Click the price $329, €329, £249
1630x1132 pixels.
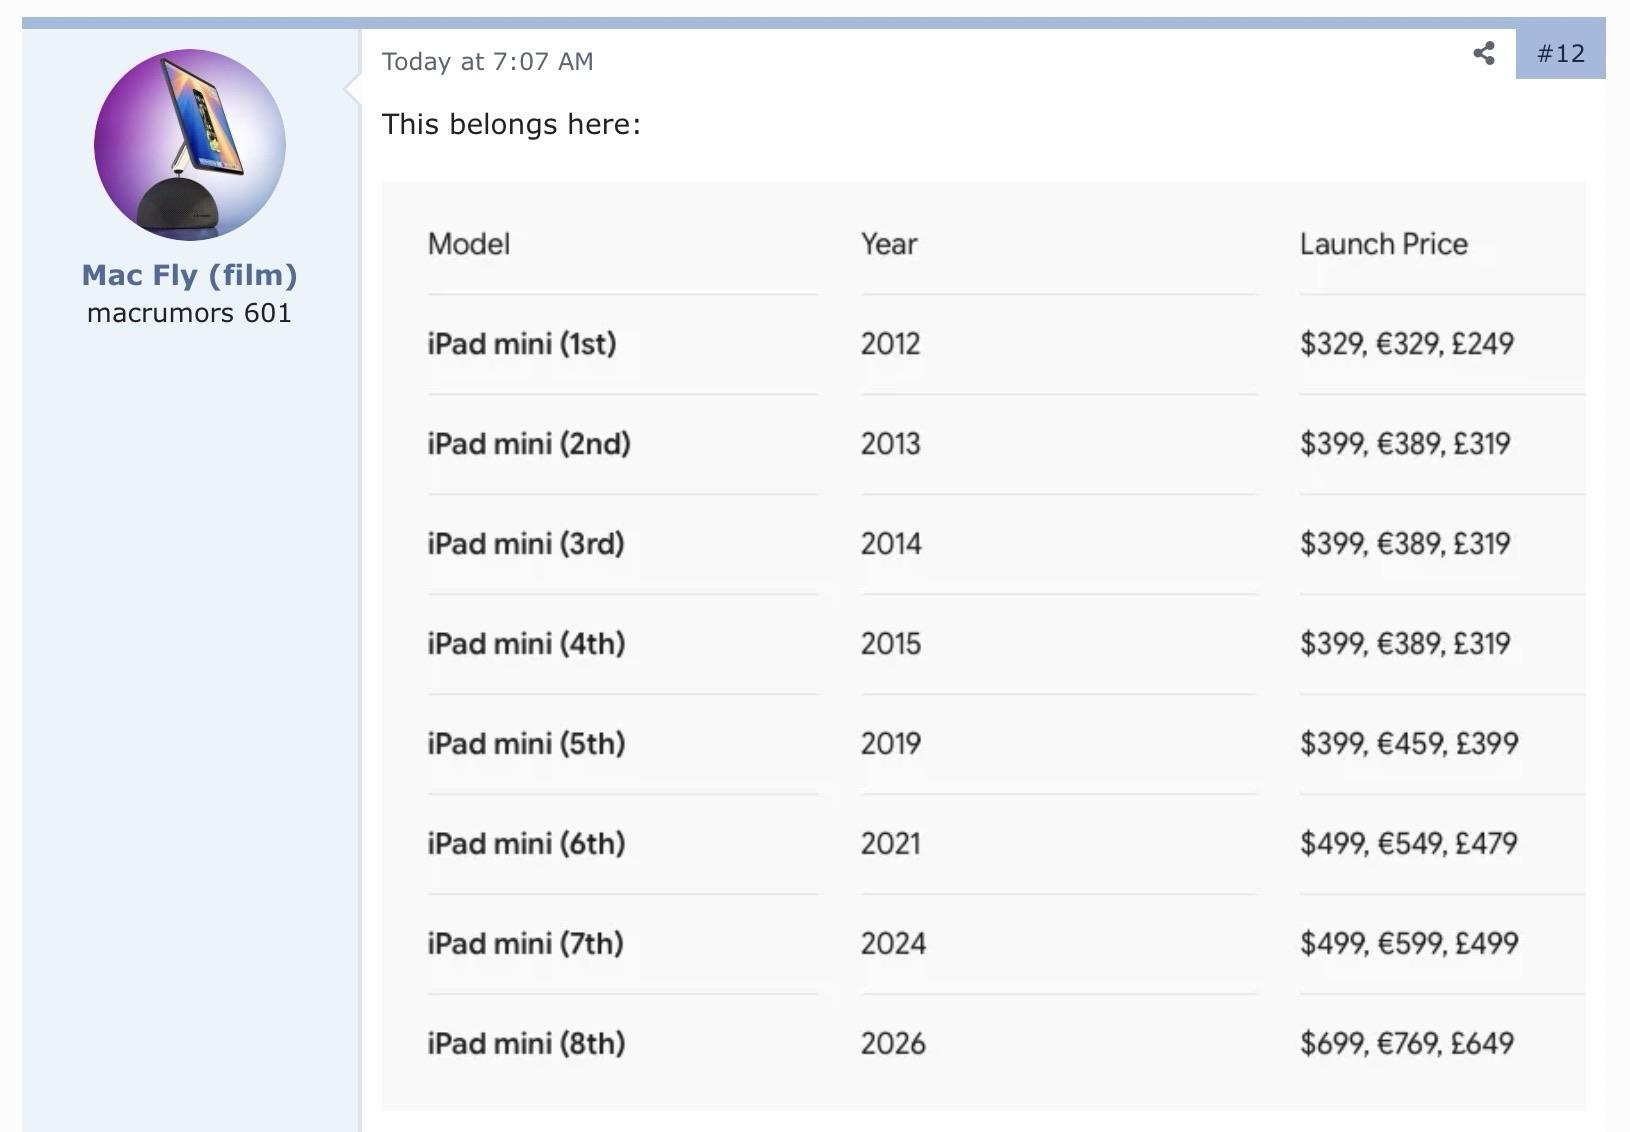[x=1407, y=344]
